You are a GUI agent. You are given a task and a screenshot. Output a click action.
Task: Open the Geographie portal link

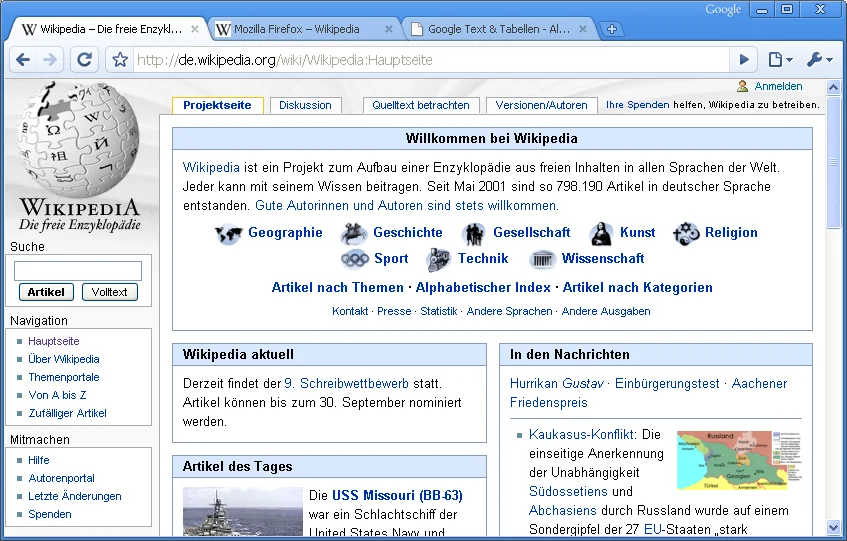285,233
